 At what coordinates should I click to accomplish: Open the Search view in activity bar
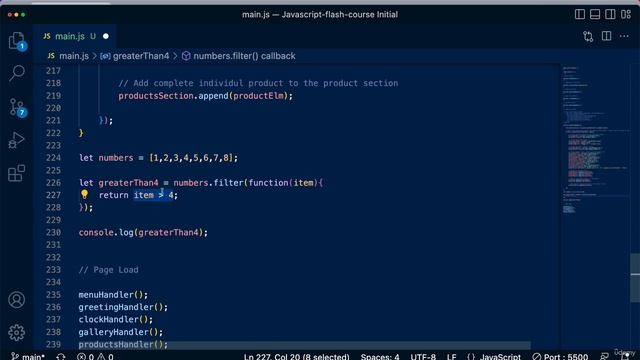[x=17, y=73]
